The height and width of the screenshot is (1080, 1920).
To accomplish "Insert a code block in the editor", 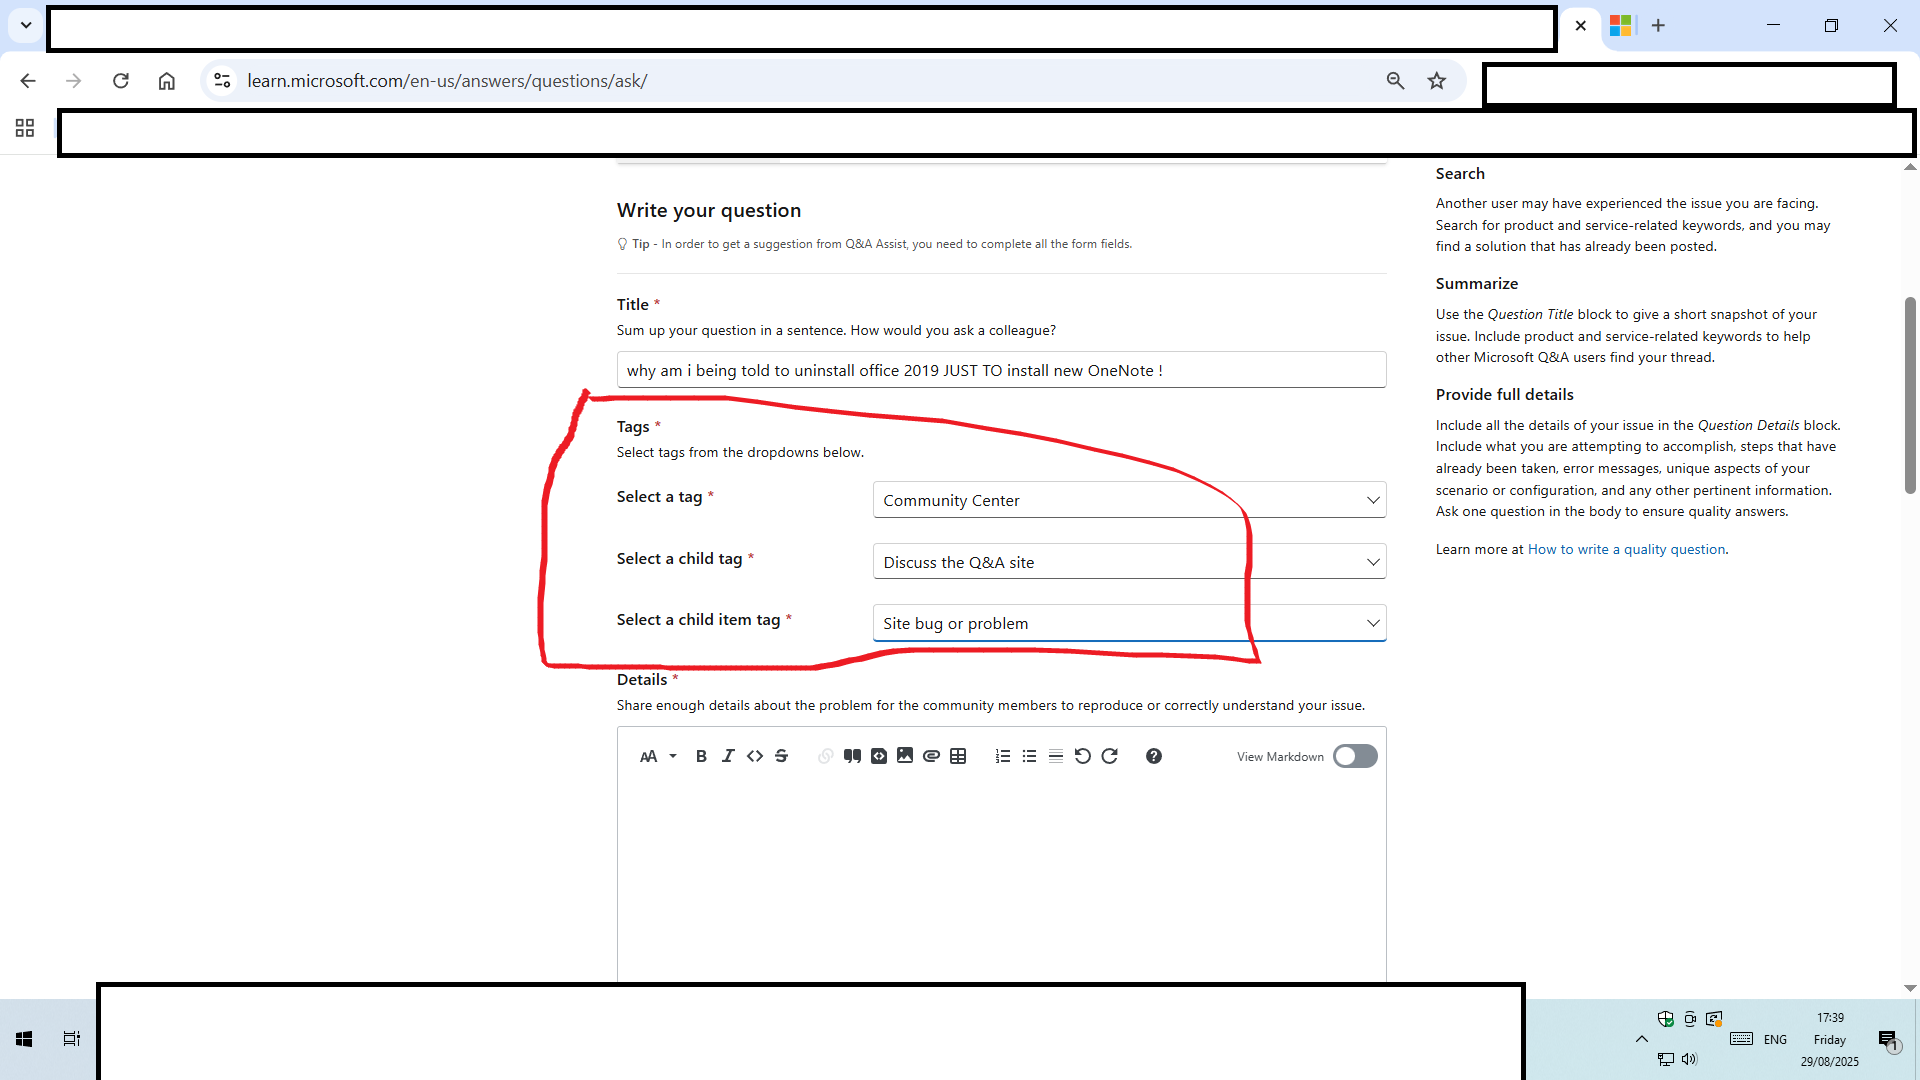I will (879, 756).
